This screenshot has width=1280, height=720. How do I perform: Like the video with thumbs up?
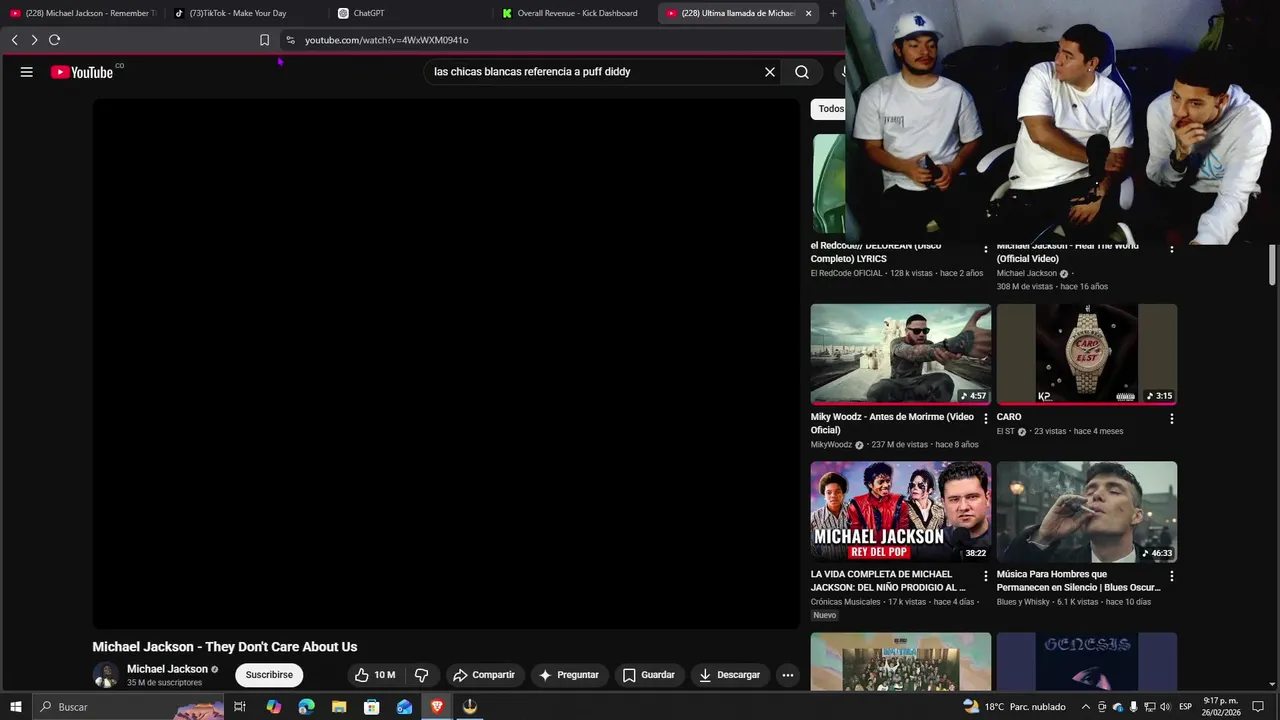(x=375, y=675)
